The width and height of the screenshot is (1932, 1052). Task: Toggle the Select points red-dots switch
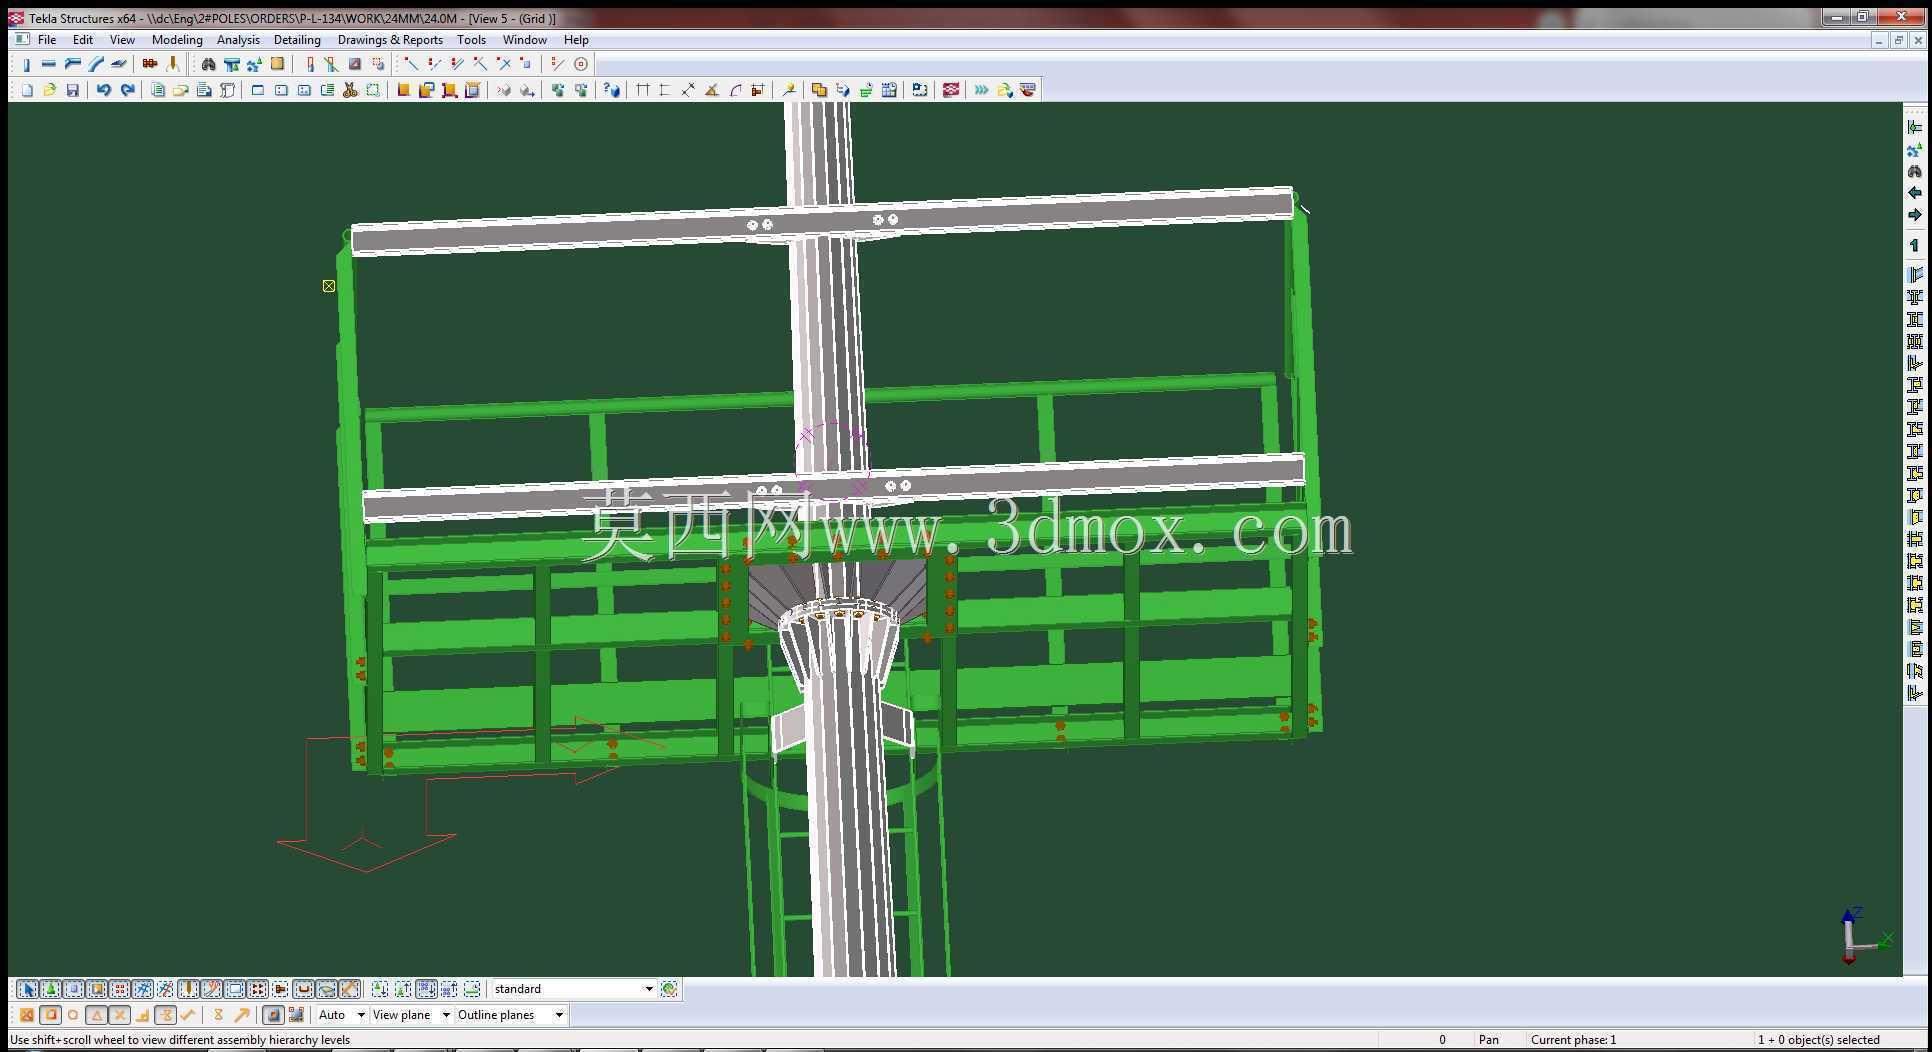point(120,989)
